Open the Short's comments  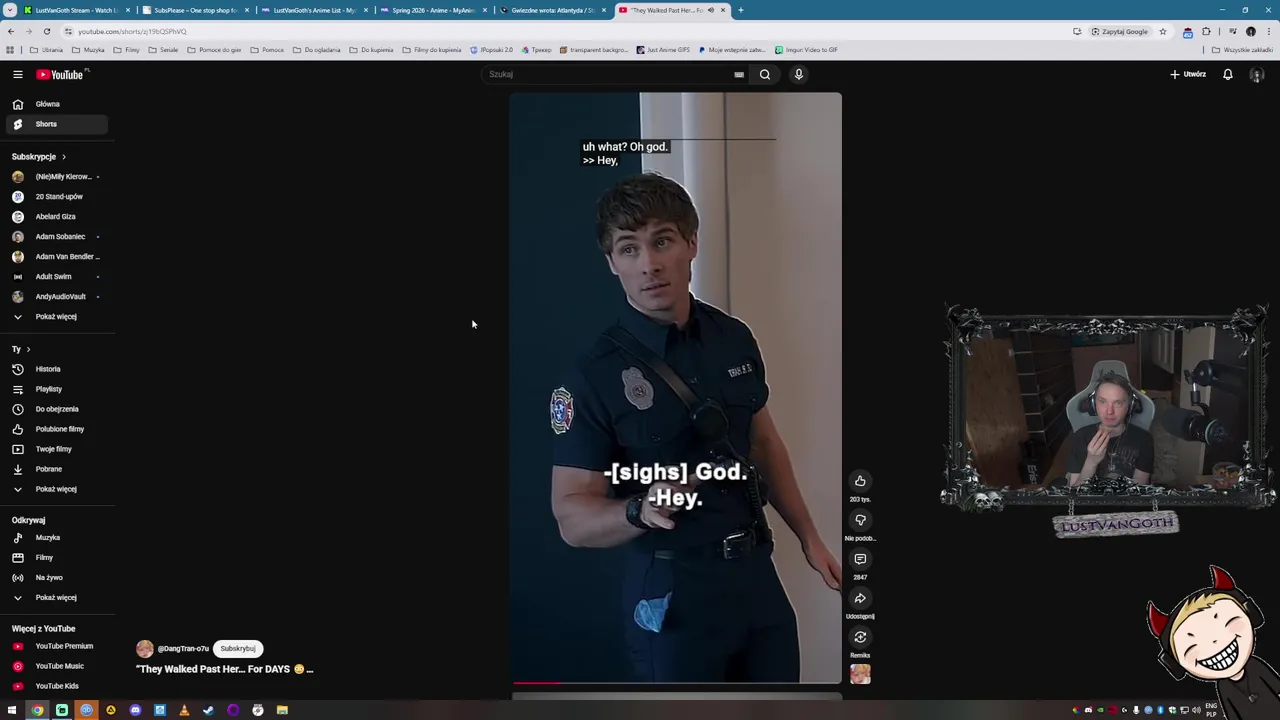(860, 559)
